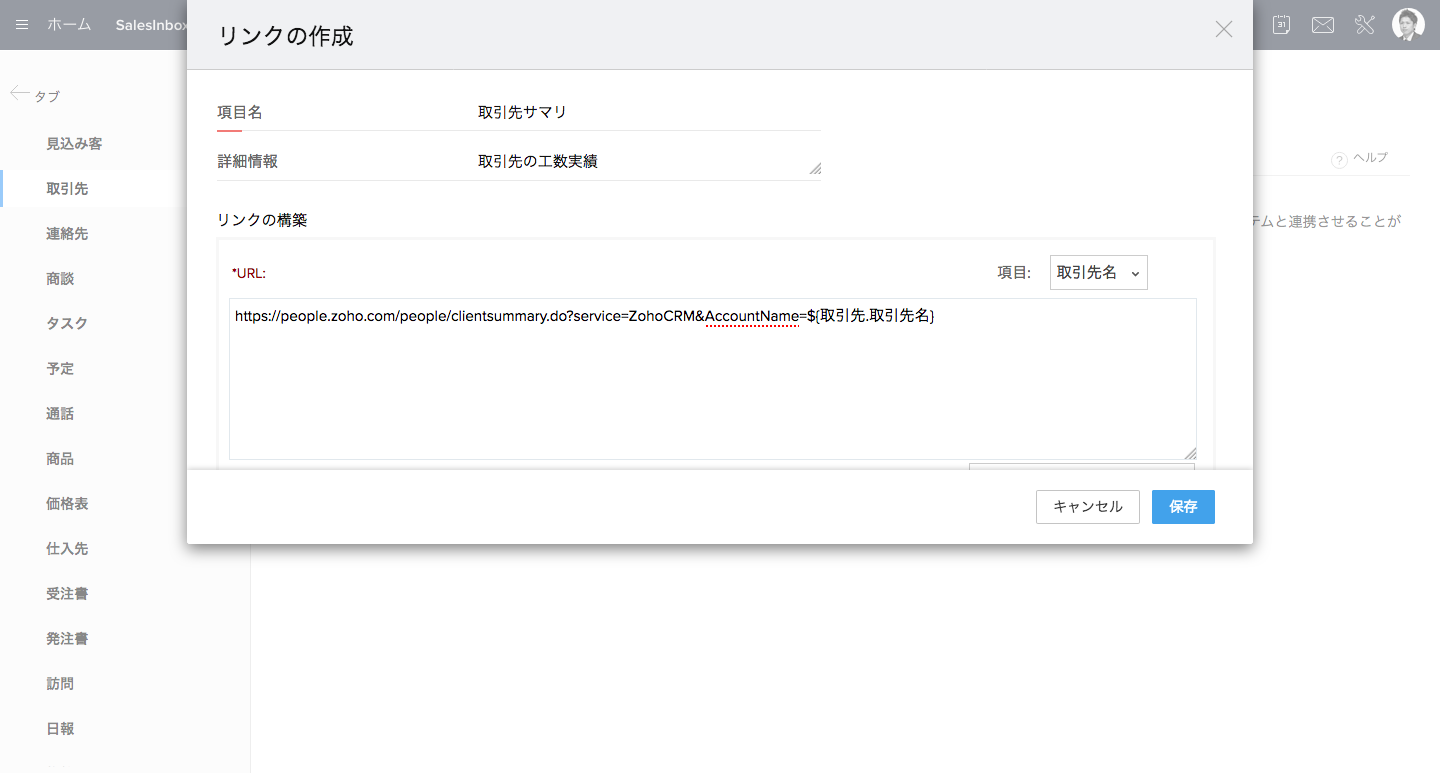Viewport: 1440px width, 773px height.
Task: Select 訪問 in the sidebar
Action: (60, 684)
